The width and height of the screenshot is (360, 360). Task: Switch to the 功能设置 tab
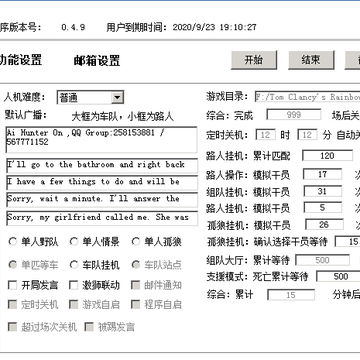click(x=21, y=60)
